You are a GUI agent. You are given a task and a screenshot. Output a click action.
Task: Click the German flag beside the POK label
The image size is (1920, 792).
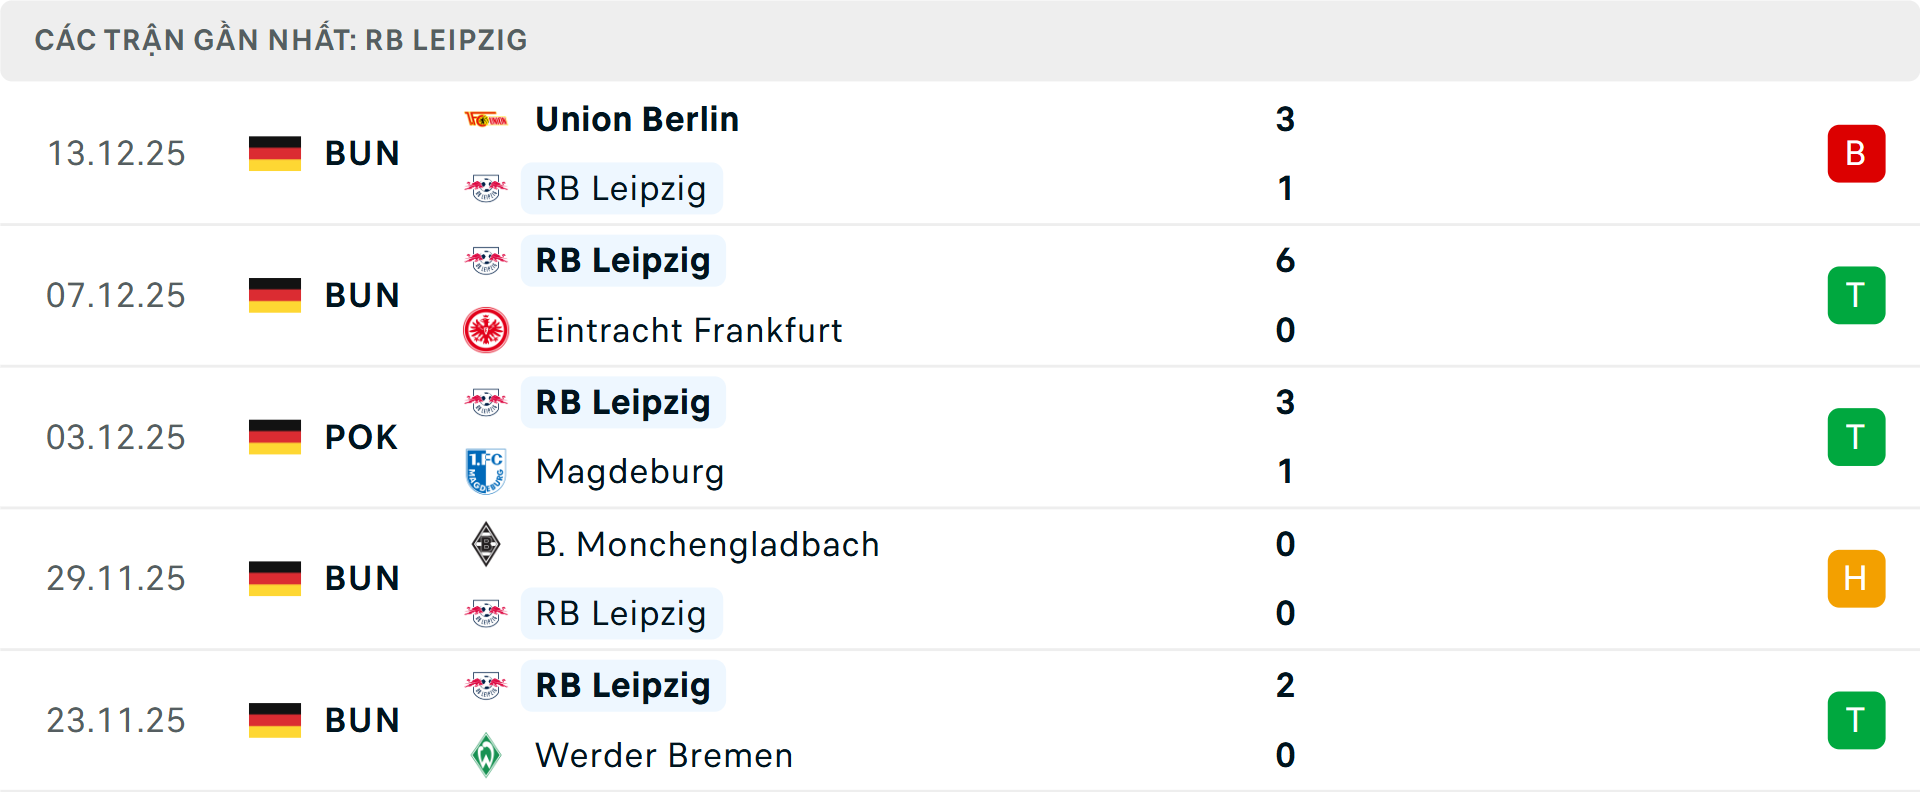coord(275,436)
